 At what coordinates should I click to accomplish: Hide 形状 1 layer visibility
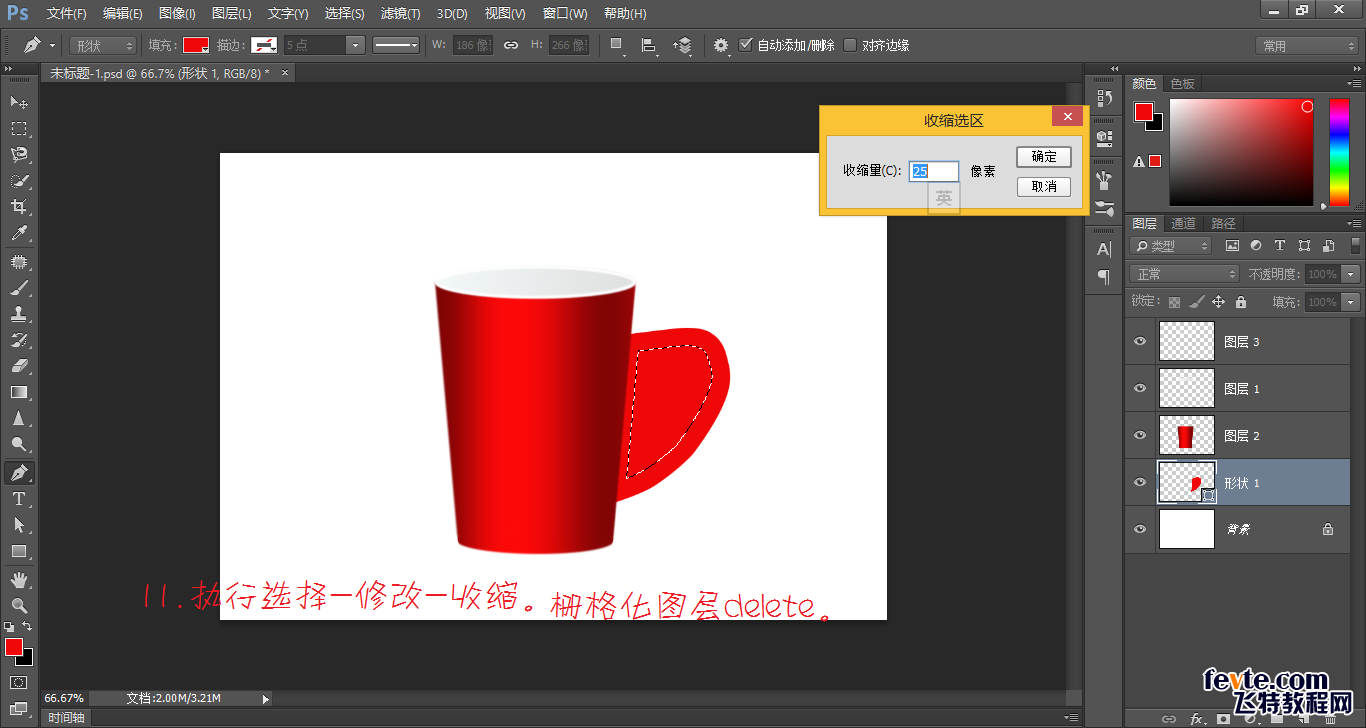(x=1140, y=483)
